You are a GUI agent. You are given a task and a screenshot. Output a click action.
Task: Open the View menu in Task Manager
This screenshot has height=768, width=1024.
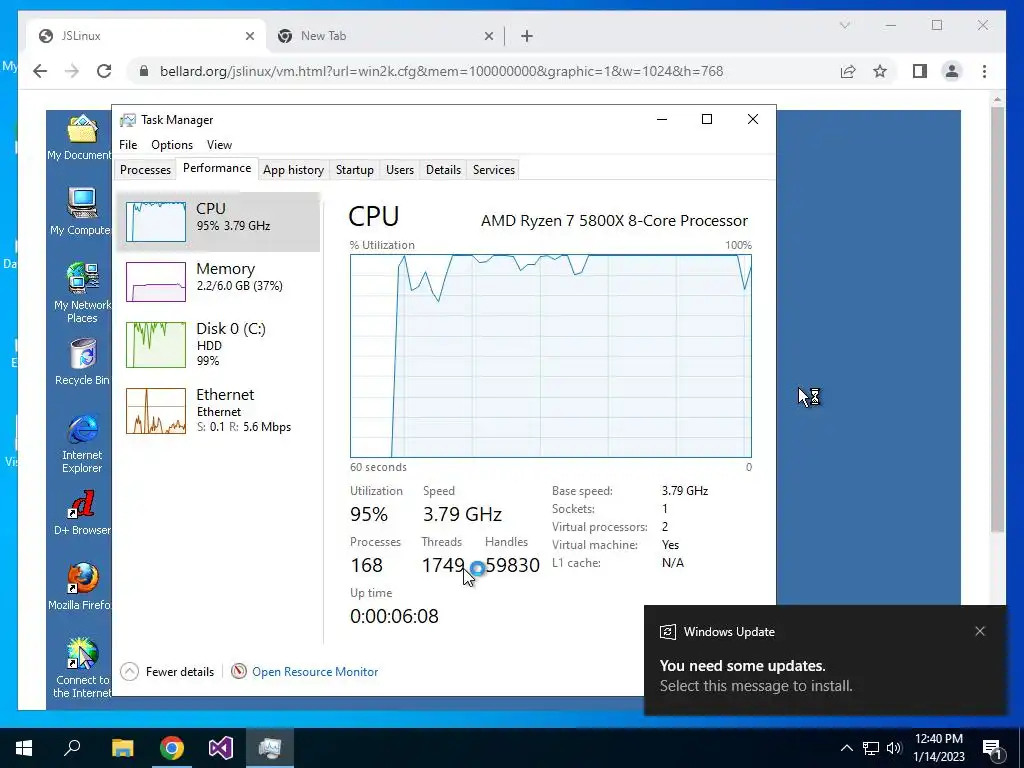[x=219, y=145]
